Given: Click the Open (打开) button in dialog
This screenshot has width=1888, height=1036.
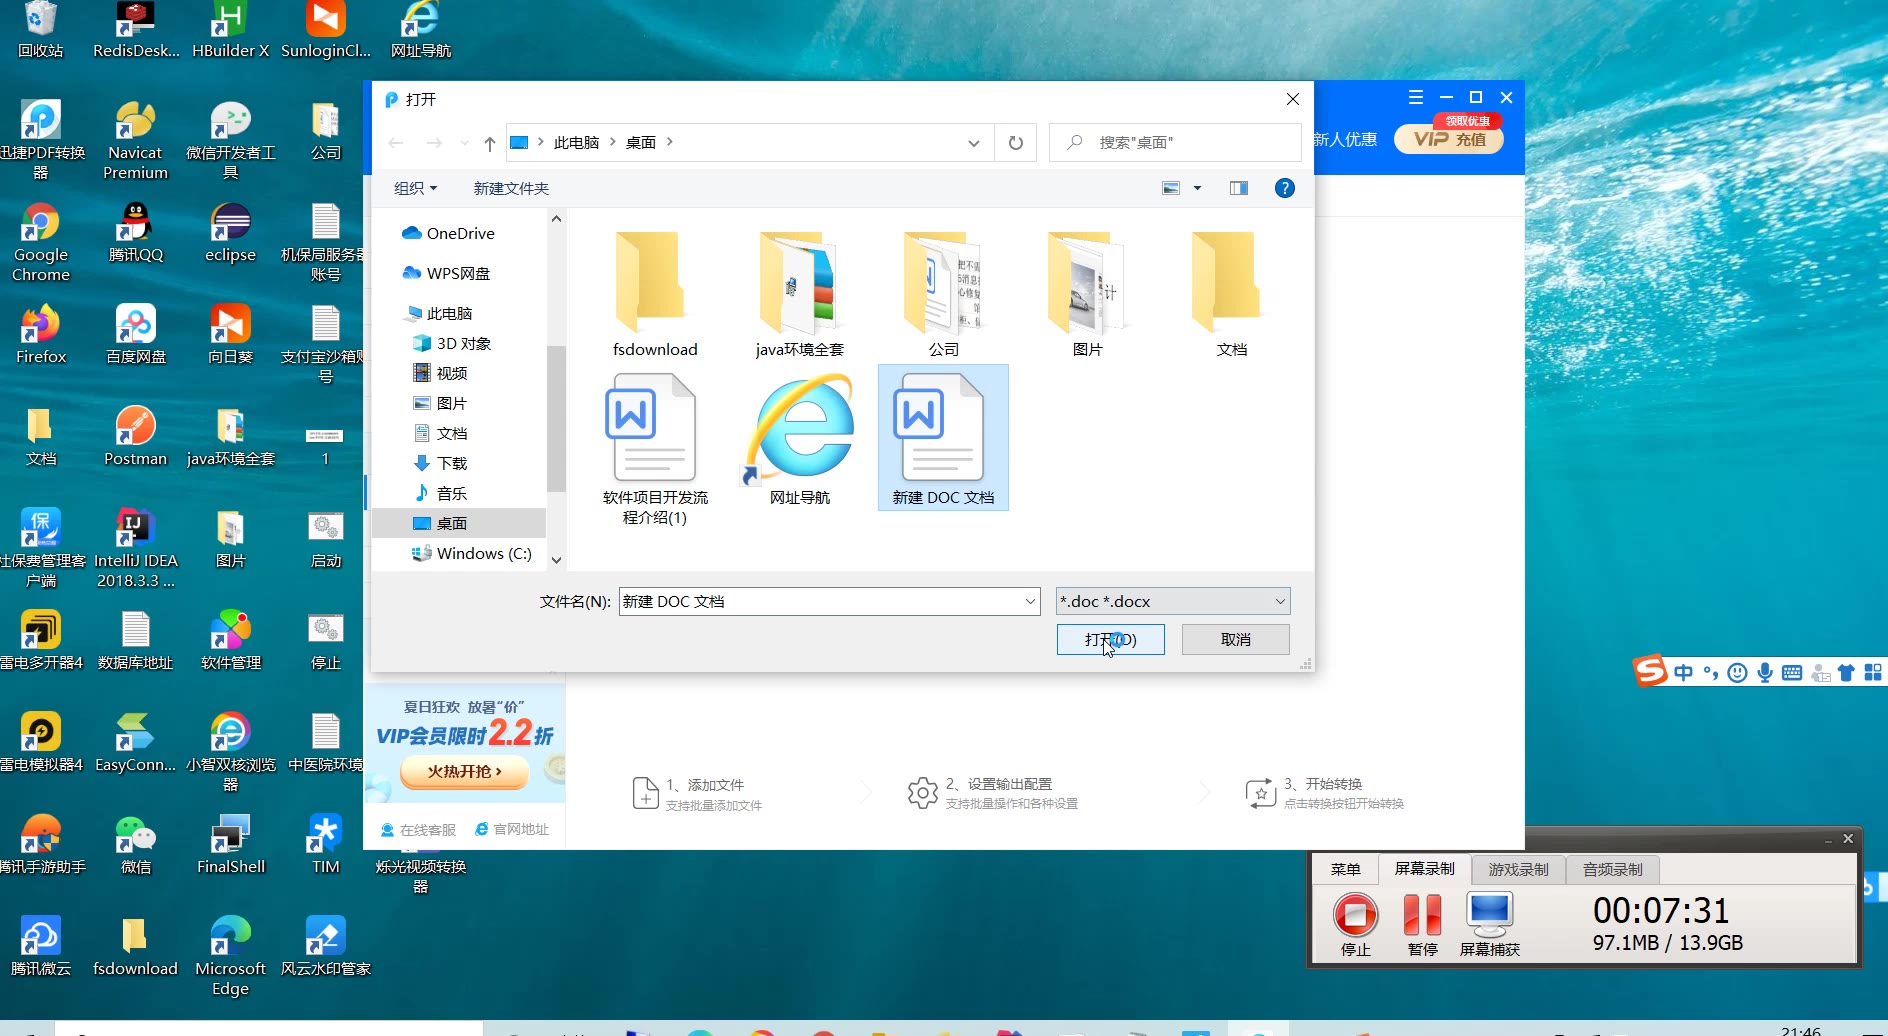Looking at the screenshot, I should (x=1110, y=640).
